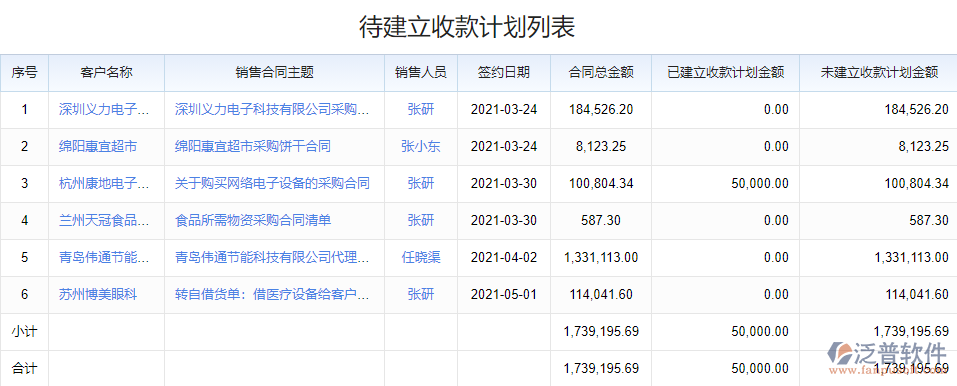Screen dimensions: 957x386
Task: Open customer link 绵阳惠宜超市
Action: pyautogui.click(x=98, y=147)
